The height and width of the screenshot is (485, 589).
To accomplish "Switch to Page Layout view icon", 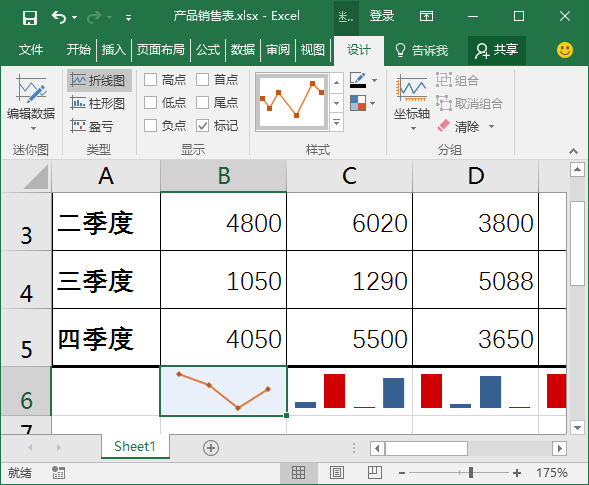I will [x=337, y=473].
